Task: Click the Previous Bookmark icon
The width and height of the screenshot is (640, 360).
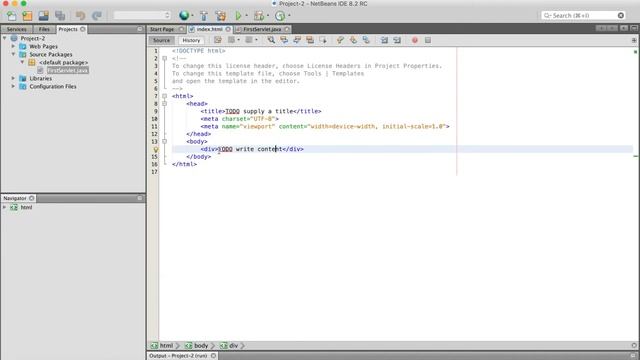Action: click(340, 40)
